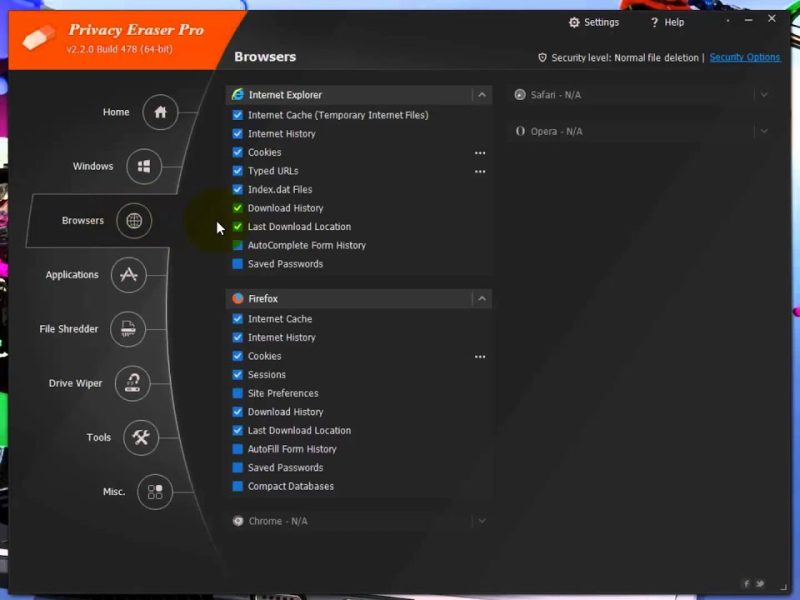Viewport: 800px width, 600px height.
Task: Open the Misc. grid icon
Action: pyautogui.click(x=155, y=492)
